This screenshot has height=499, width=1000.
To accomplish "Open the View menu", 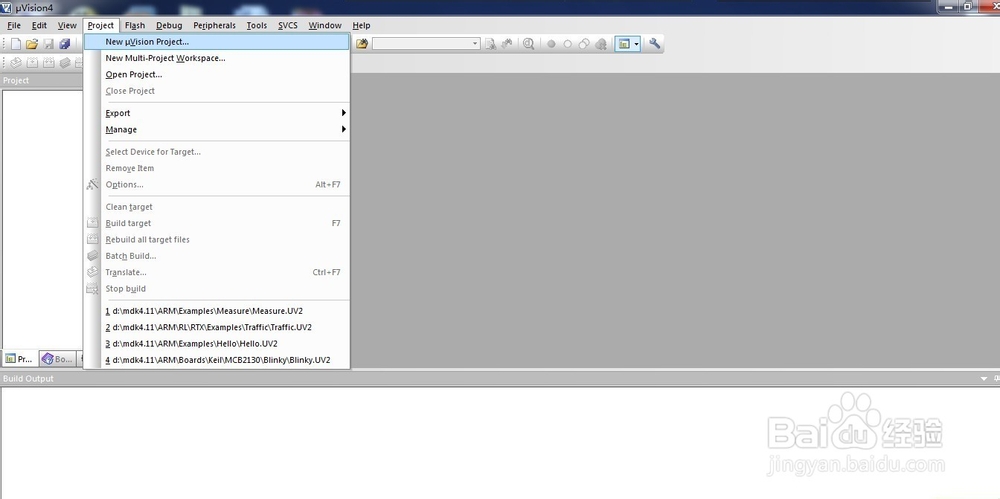I will (67, 26).
